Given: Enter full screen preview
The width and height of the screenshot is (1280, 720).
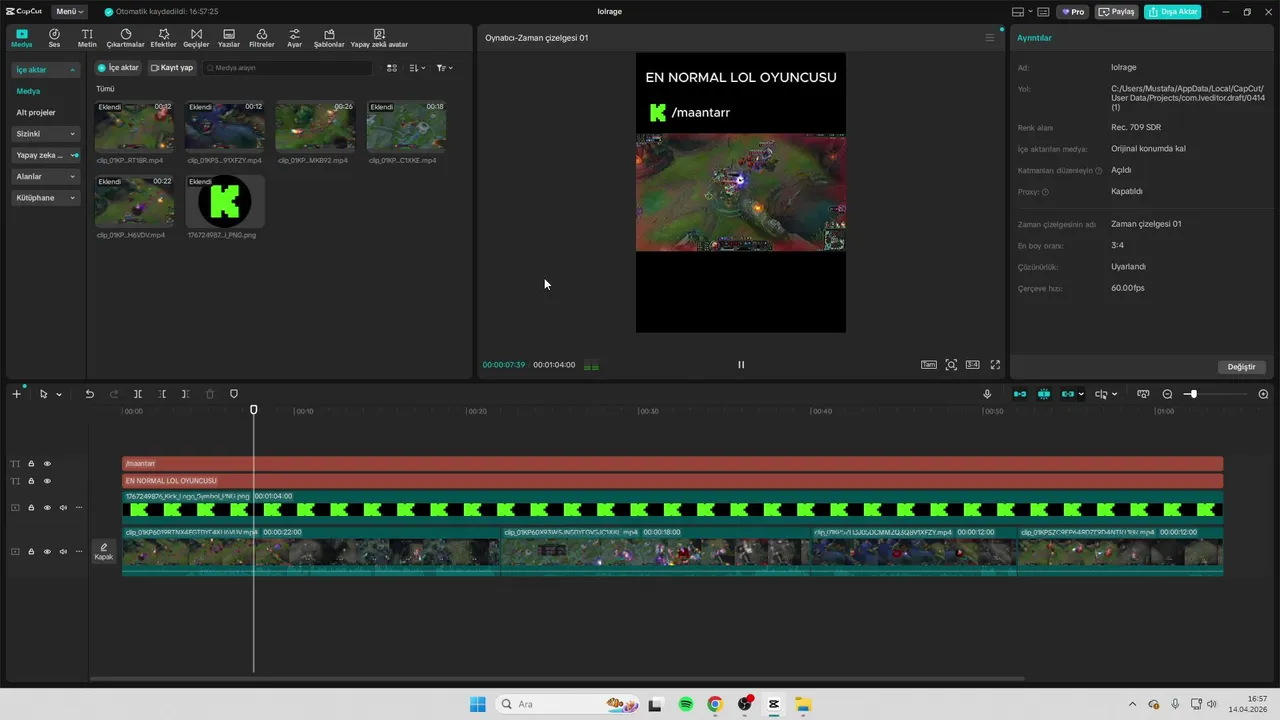Looking at the screenshot, I should pos(995,365).
